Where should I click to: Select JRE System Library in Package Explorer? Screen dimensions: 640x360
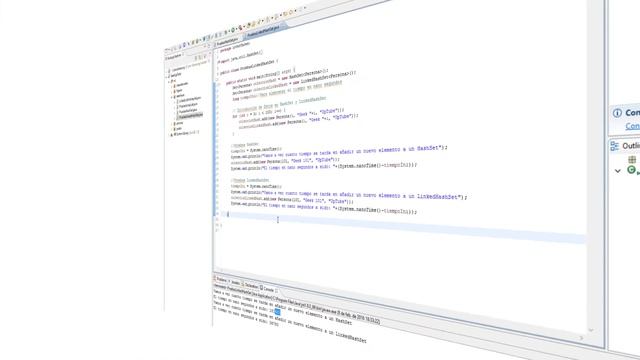pyautogui.click(x=186, y=133)
